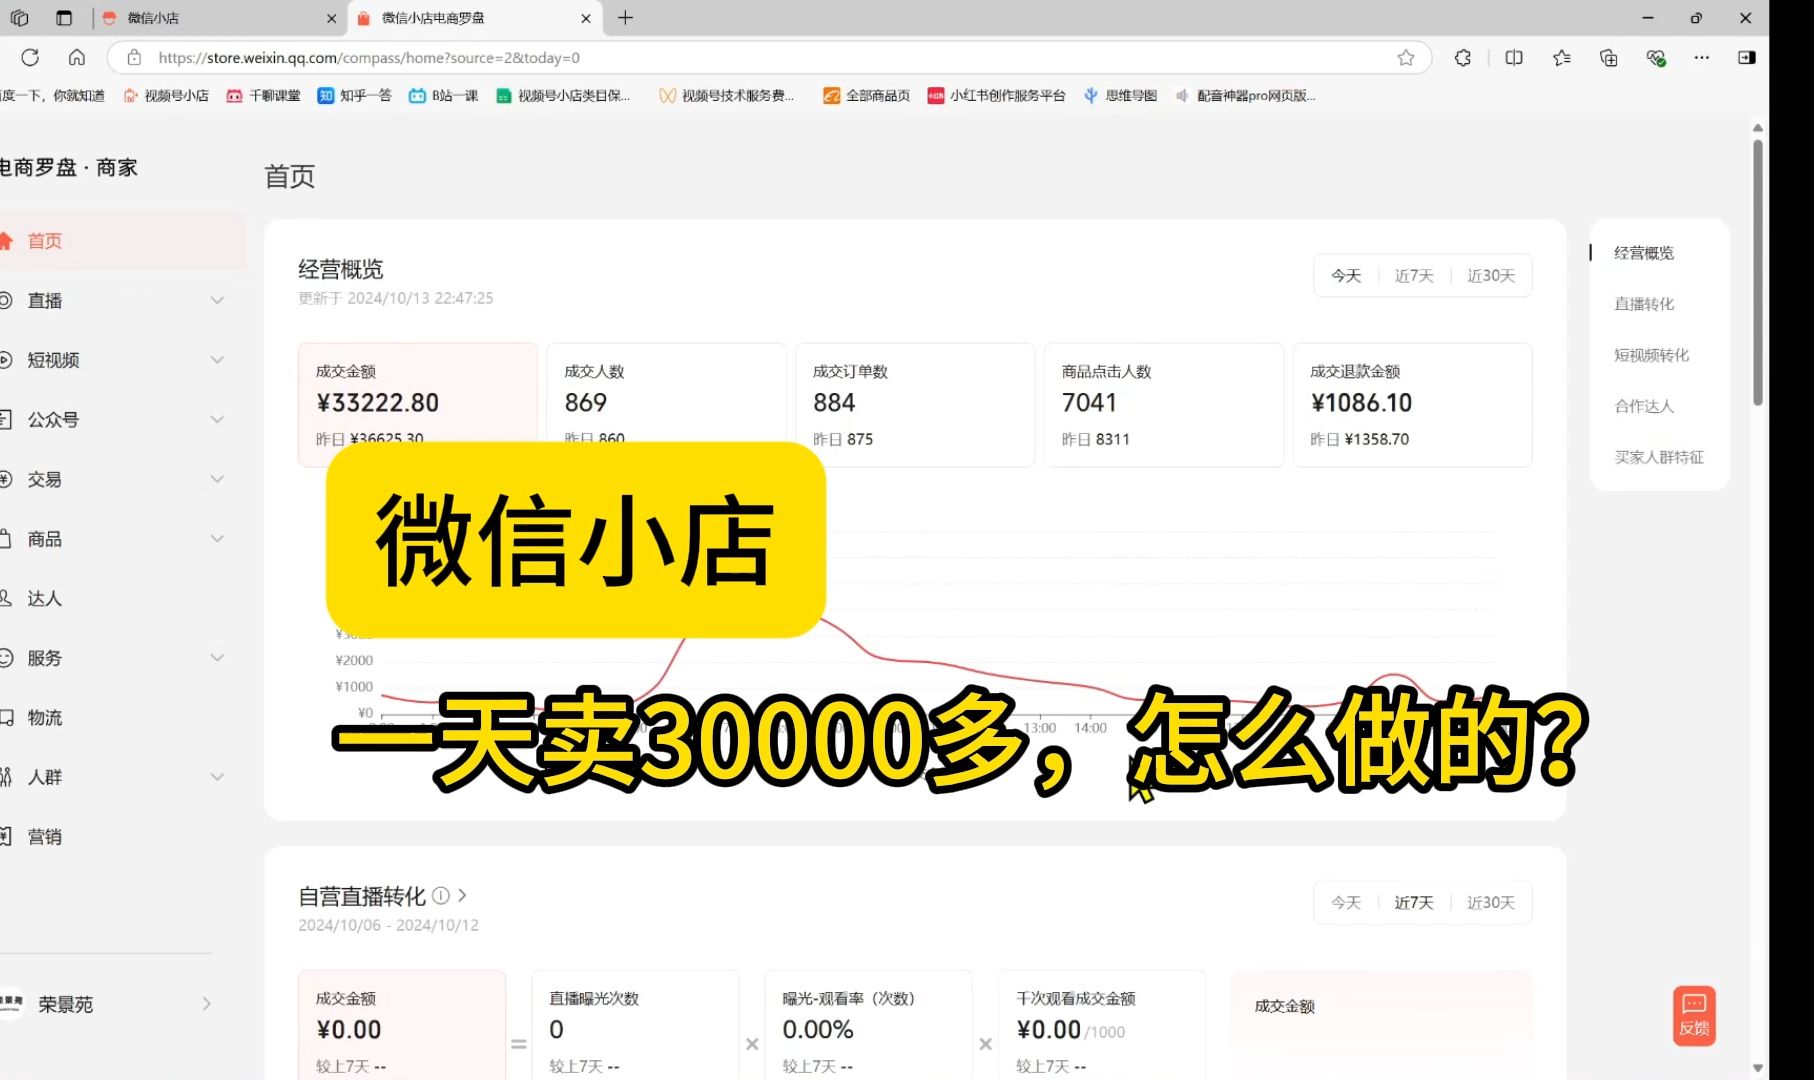Toggle split screen icon in toolbar

point(1514,58)
